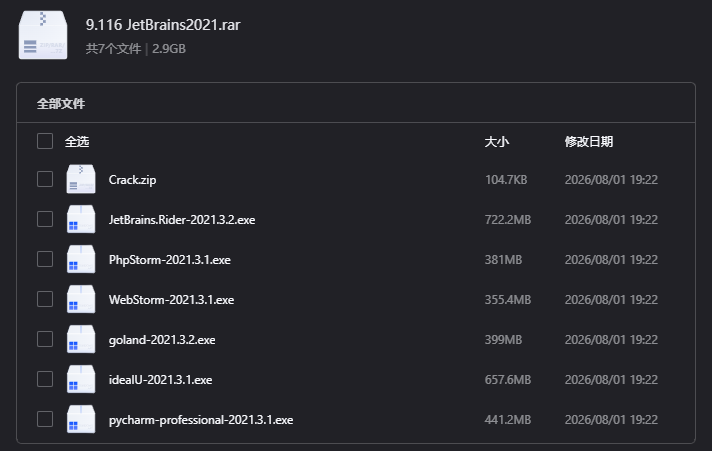The width and height of the screenshot is (712, 451).
Task: Select the goland-2021.3.2.exe file name
Action: point(162,340)
